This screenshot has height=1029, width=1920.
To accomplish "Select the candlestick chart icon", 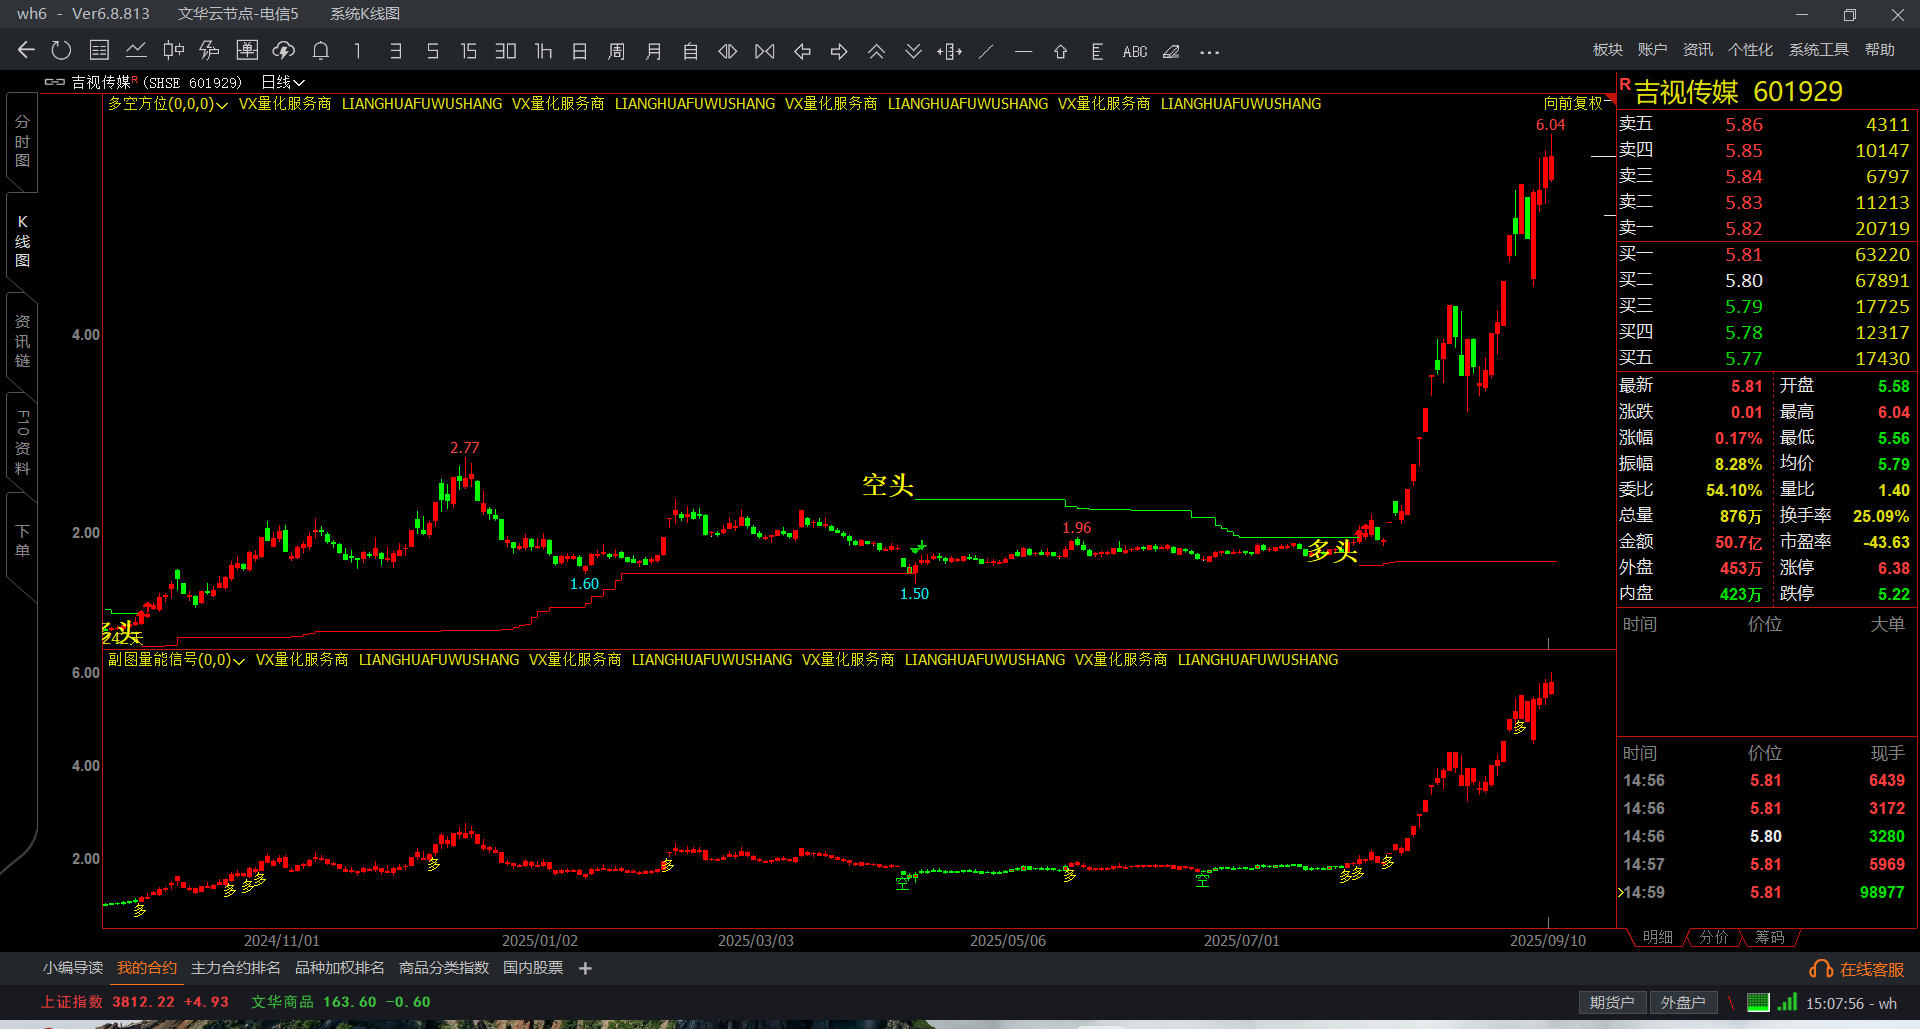I will click(173, 50).
